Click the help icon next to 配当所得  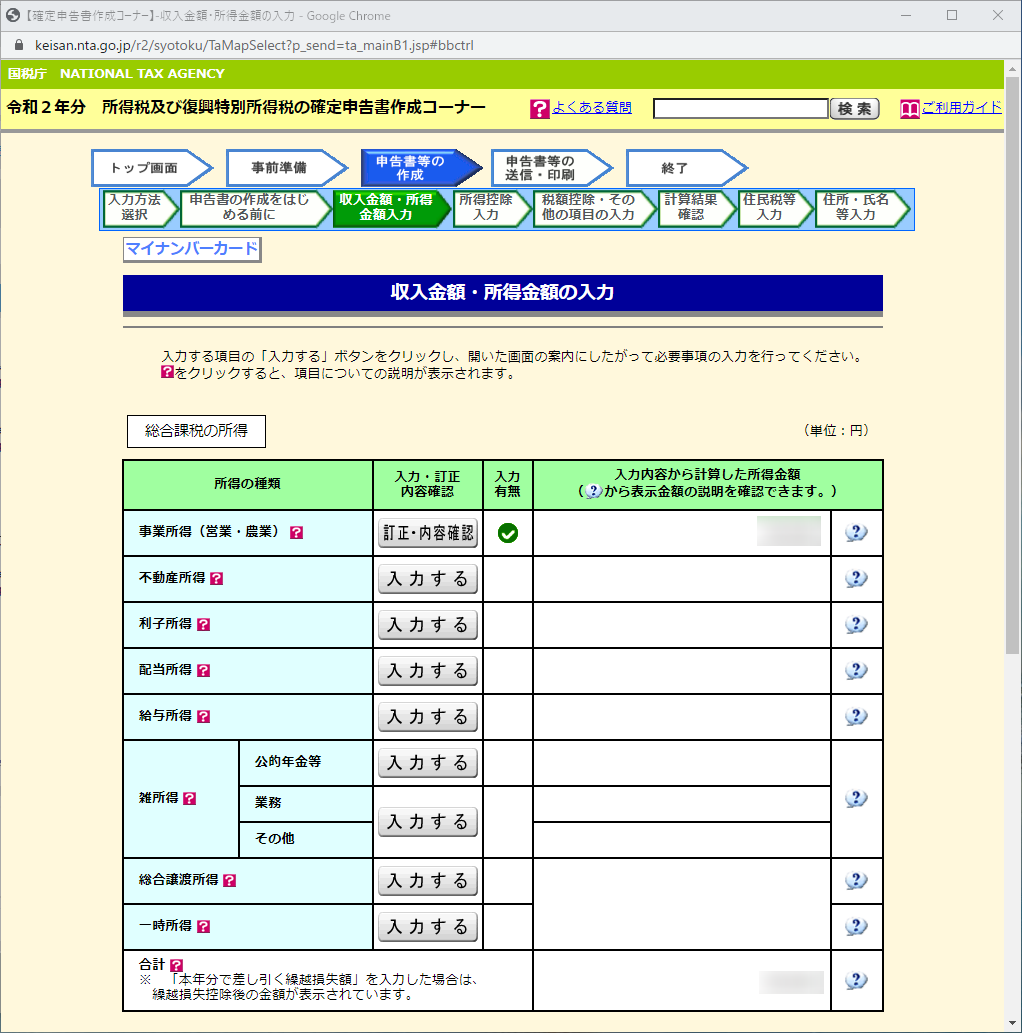204,671
